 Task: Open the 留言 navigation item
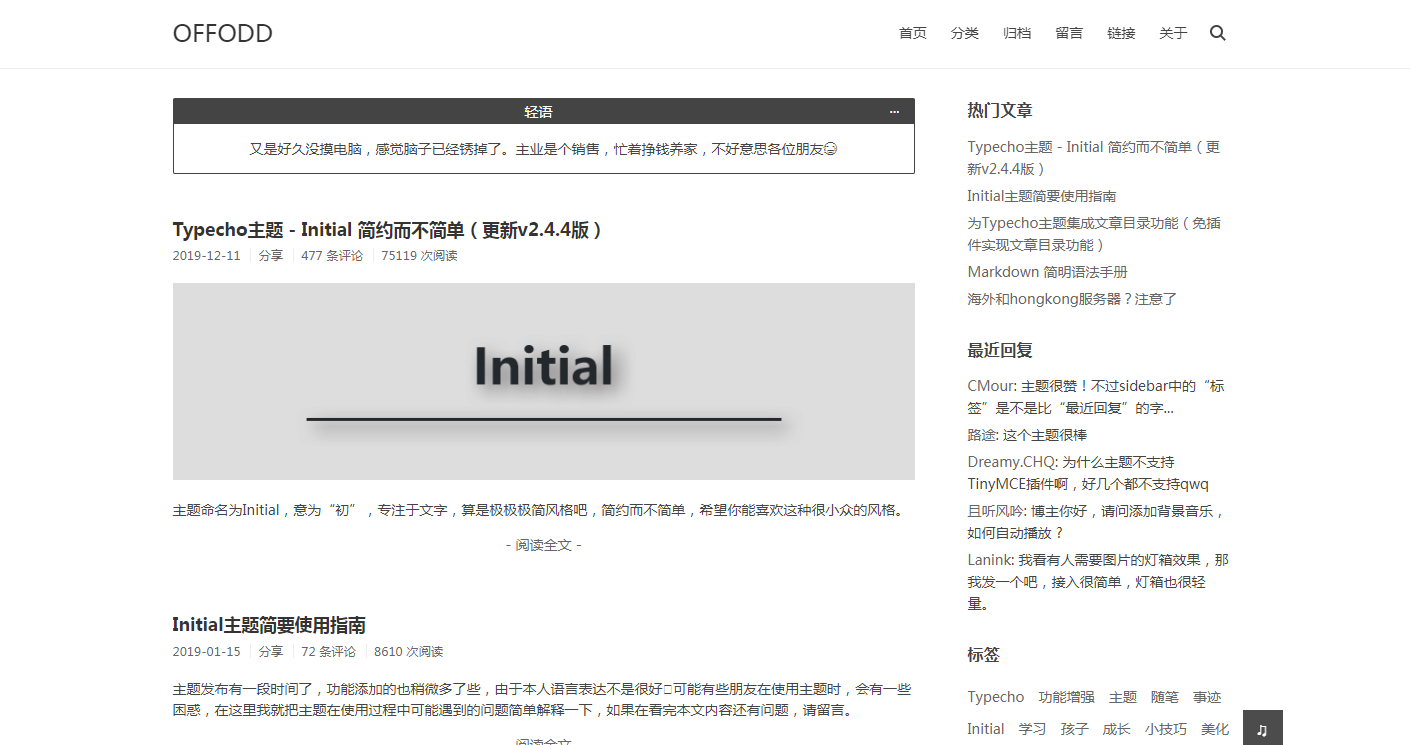1069,33
